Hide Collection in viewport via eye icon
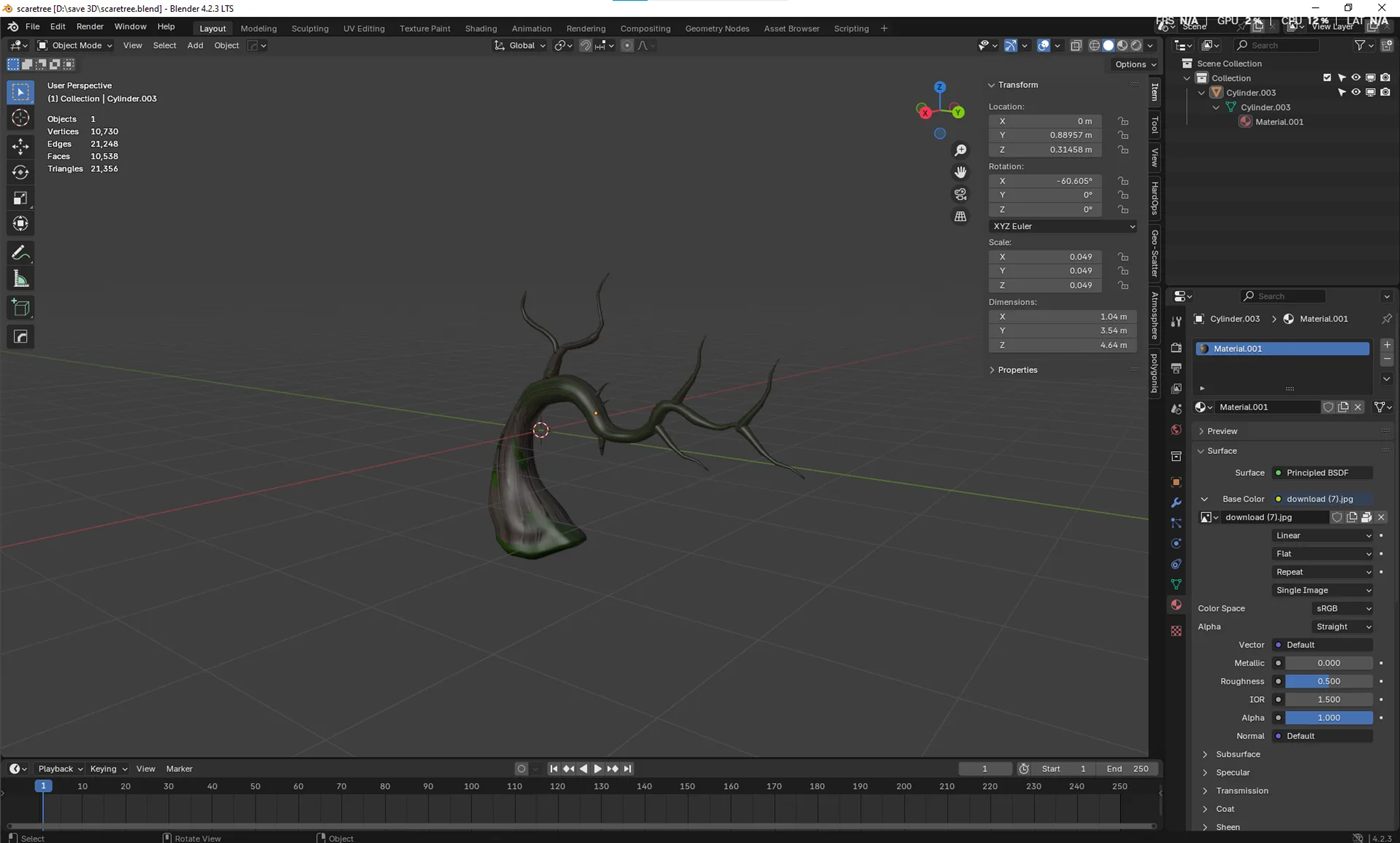The image size is (1400, 843). [x=1356, y=78]
